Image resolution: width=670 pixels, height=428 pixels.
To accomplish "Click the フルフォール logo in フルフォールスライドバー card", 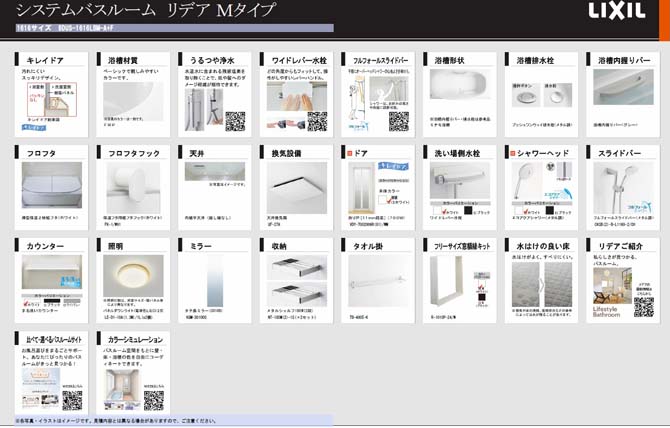I will pos(358,126).
